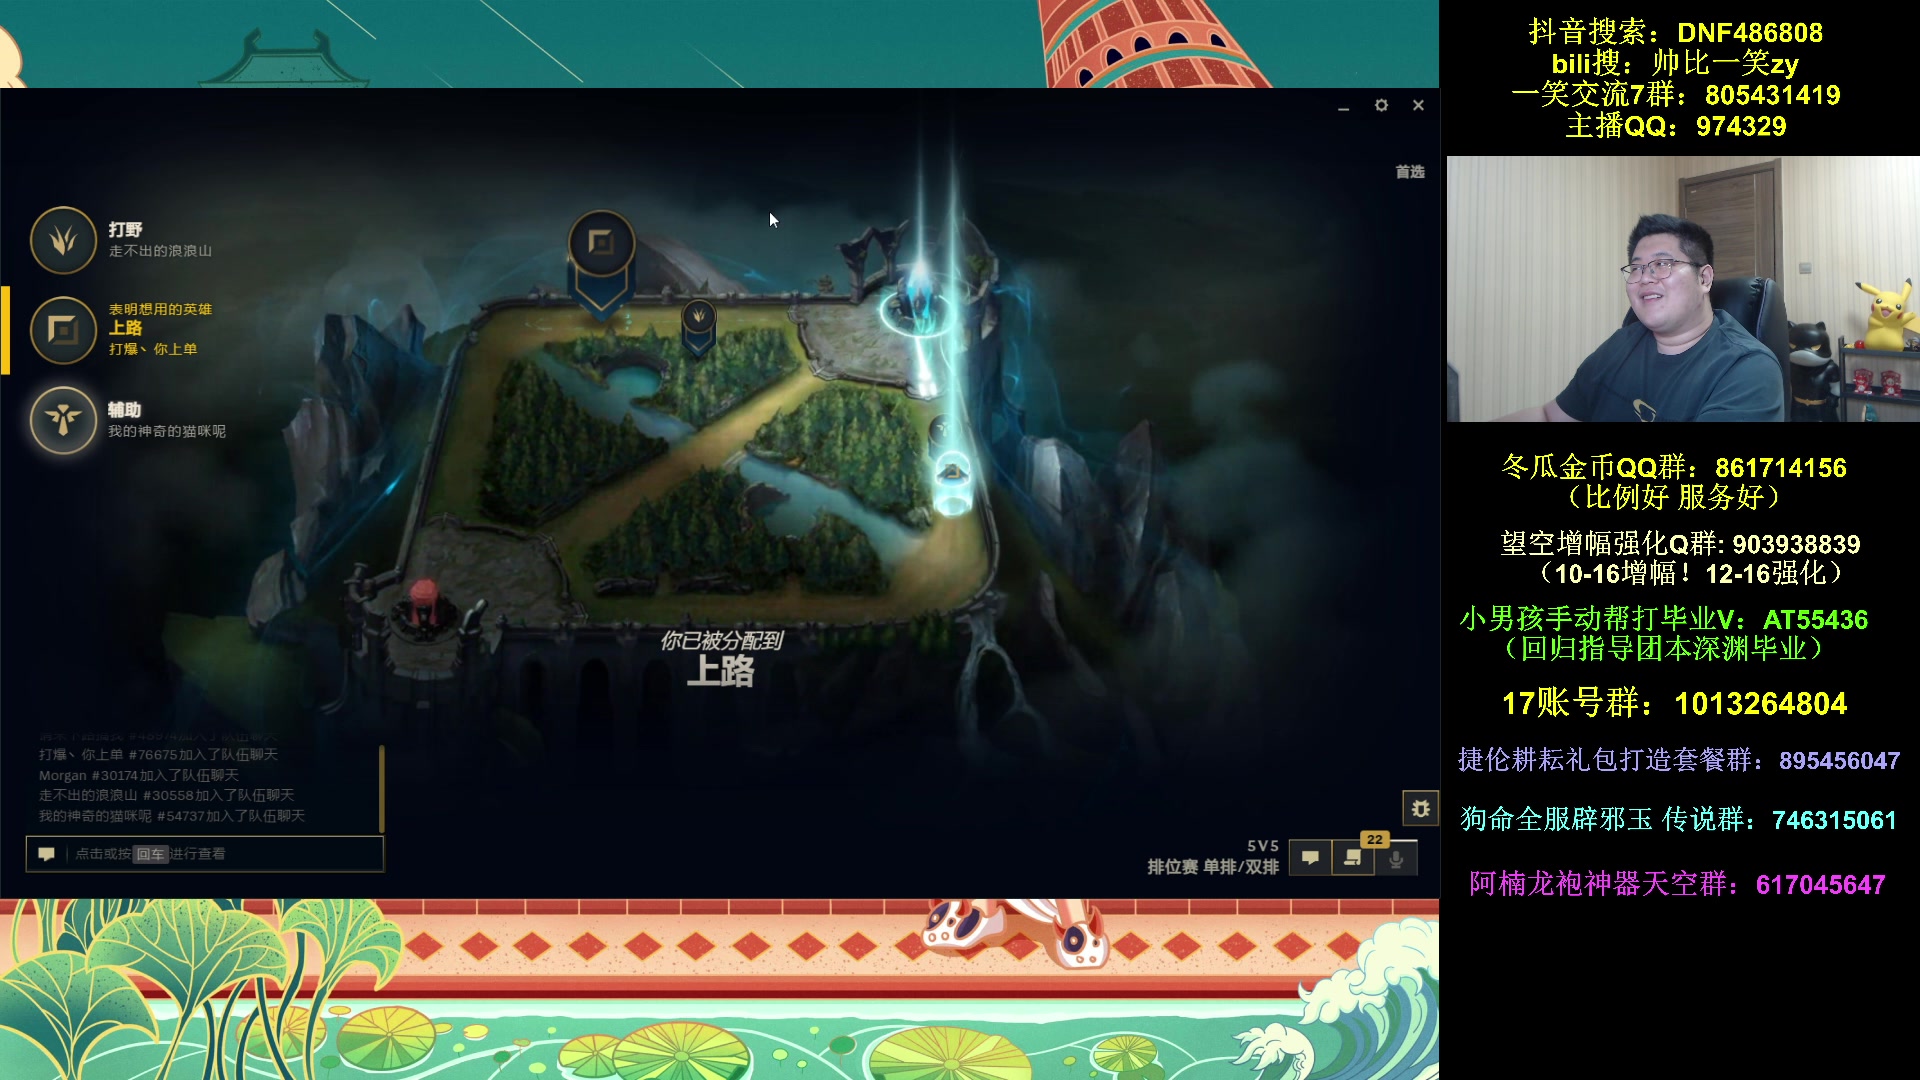Click the 首选 label at top right
This screenshot has width=1920, height=1080.
(1410, 172)
